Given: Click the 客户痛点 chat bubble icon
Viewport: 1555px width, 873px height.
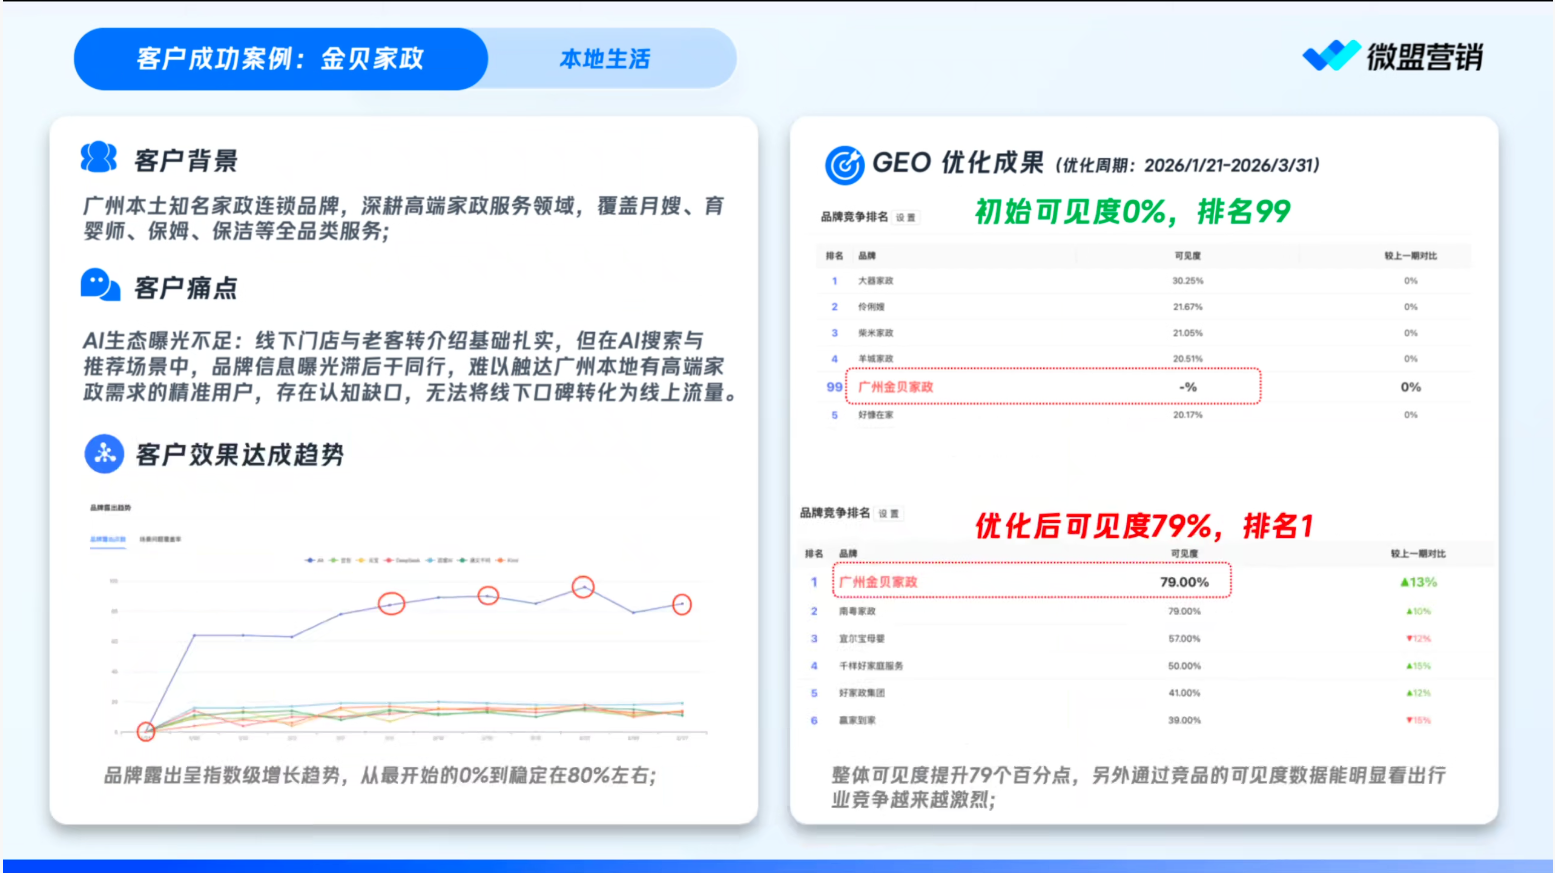Looking at the screenshot, I should click(100, 285).
